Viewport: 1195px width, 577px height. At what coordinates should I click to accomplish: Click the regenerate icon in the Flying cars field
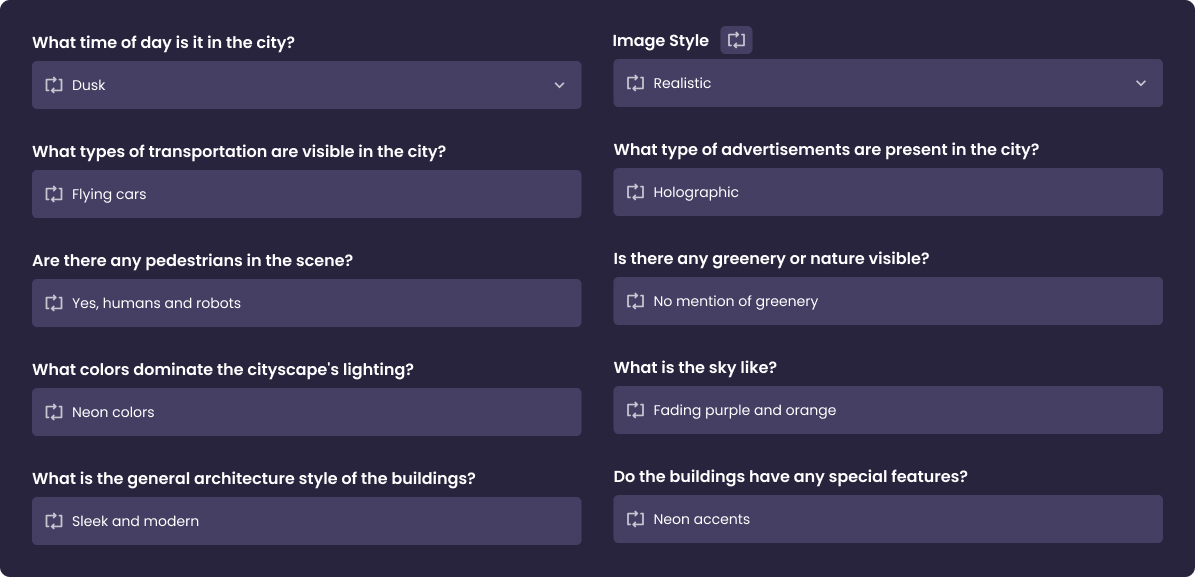[x=54, y=194]
